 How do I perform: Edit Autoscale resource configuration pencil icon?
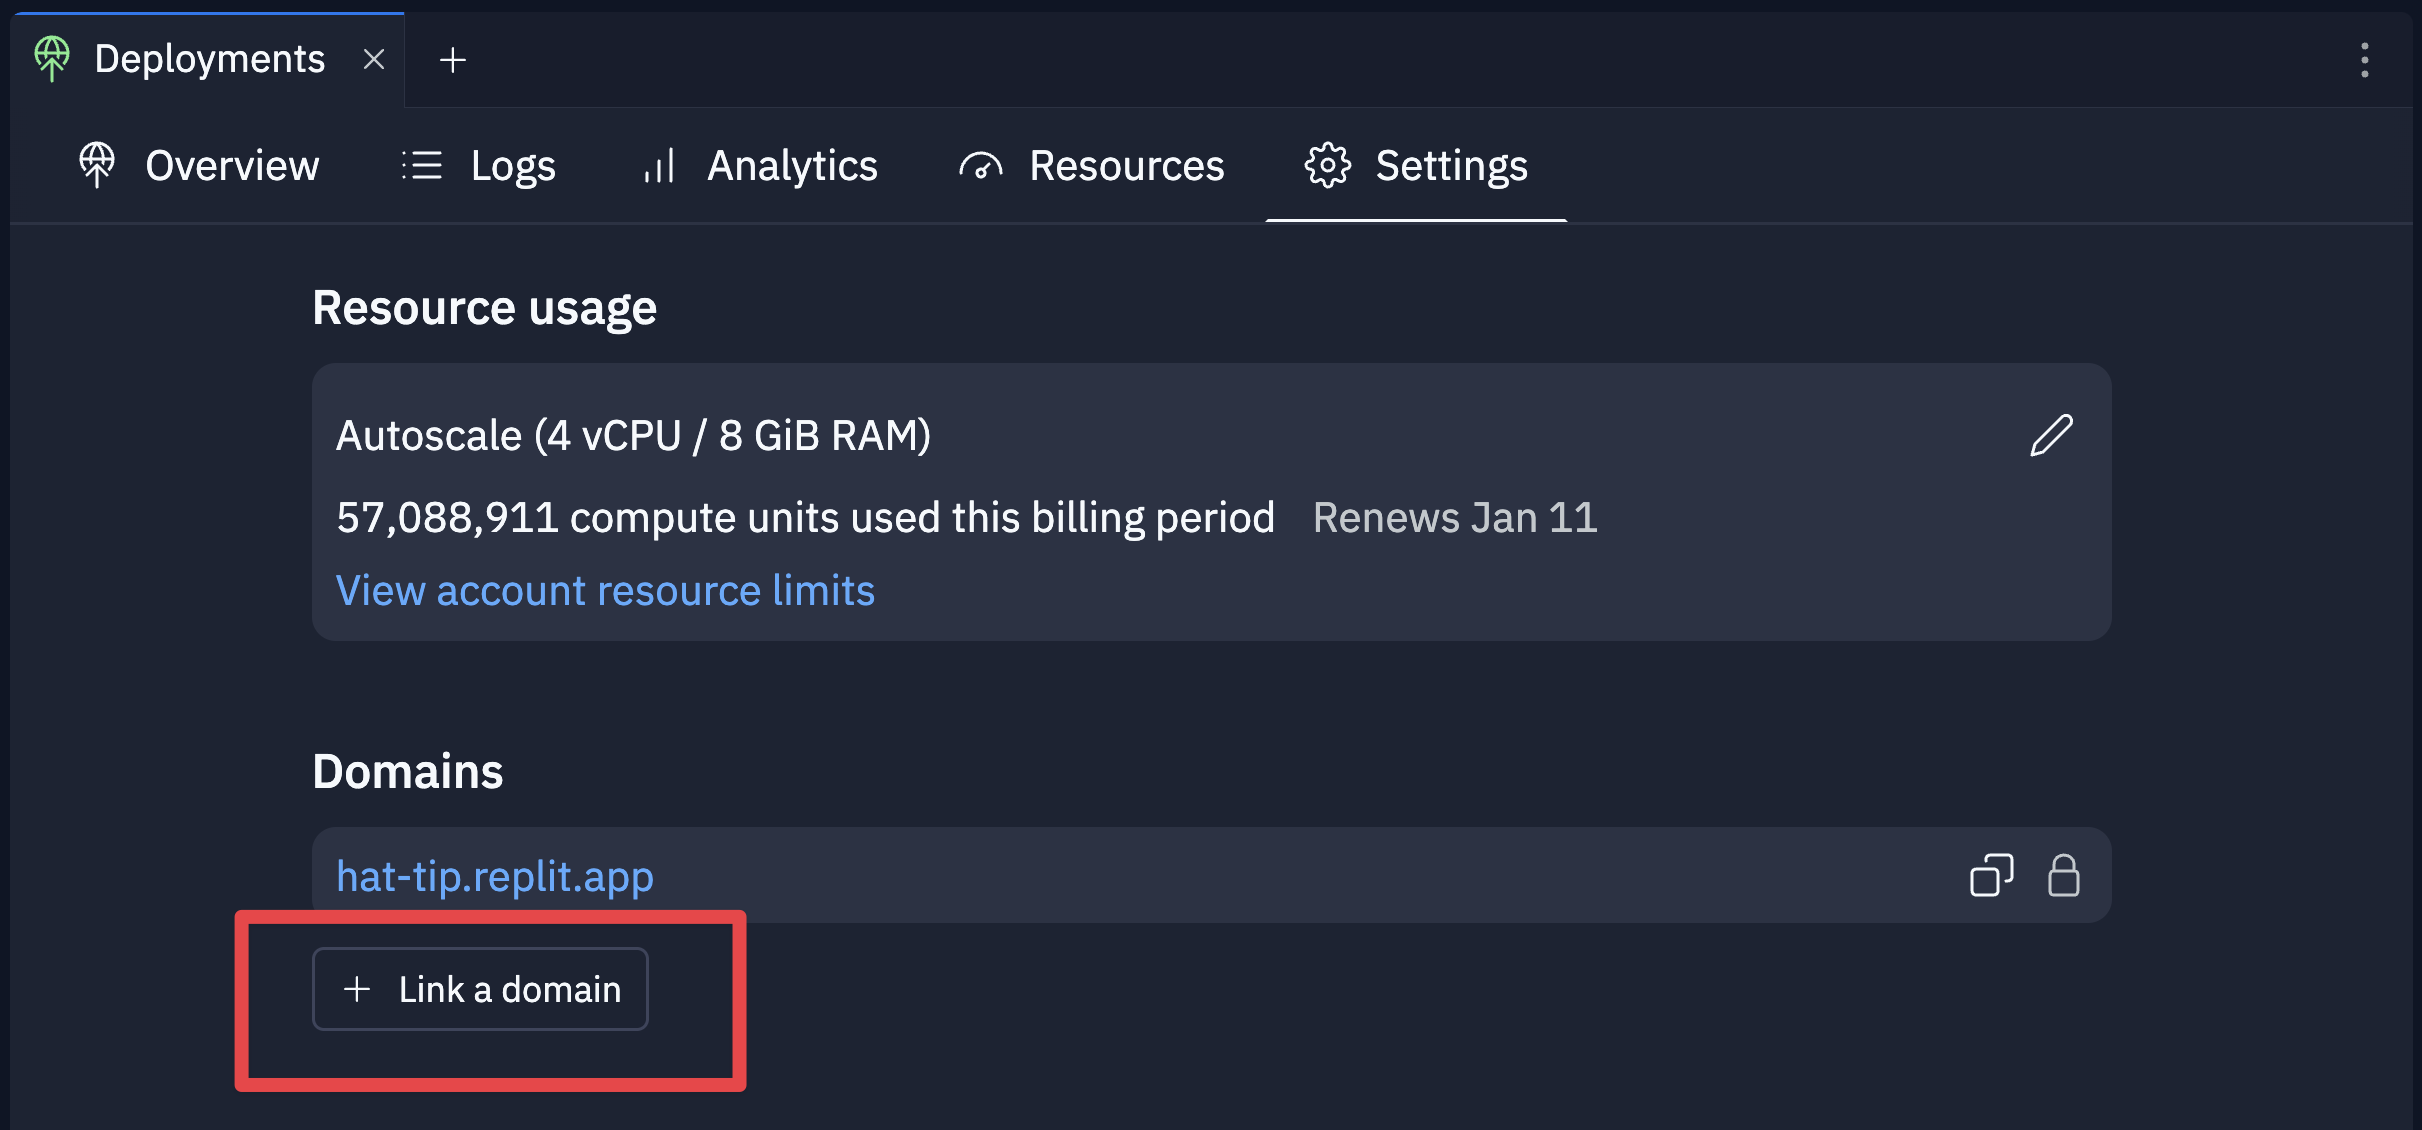[2051, 436]
